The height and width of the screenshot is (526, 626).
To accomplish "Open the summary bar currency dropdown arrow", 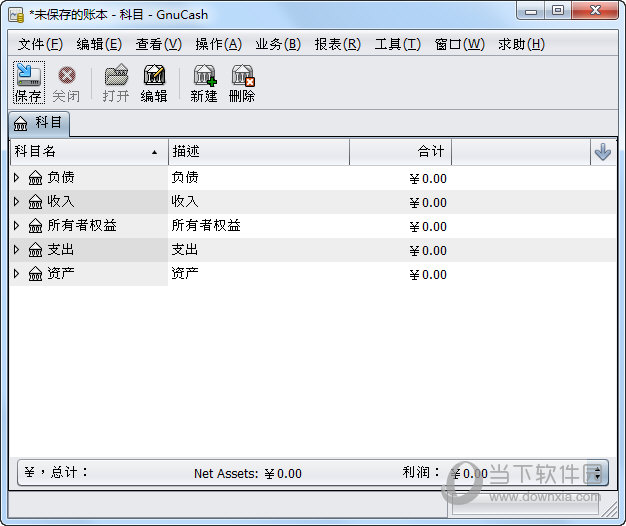I will pyautogui.click(x=598, y=473).
